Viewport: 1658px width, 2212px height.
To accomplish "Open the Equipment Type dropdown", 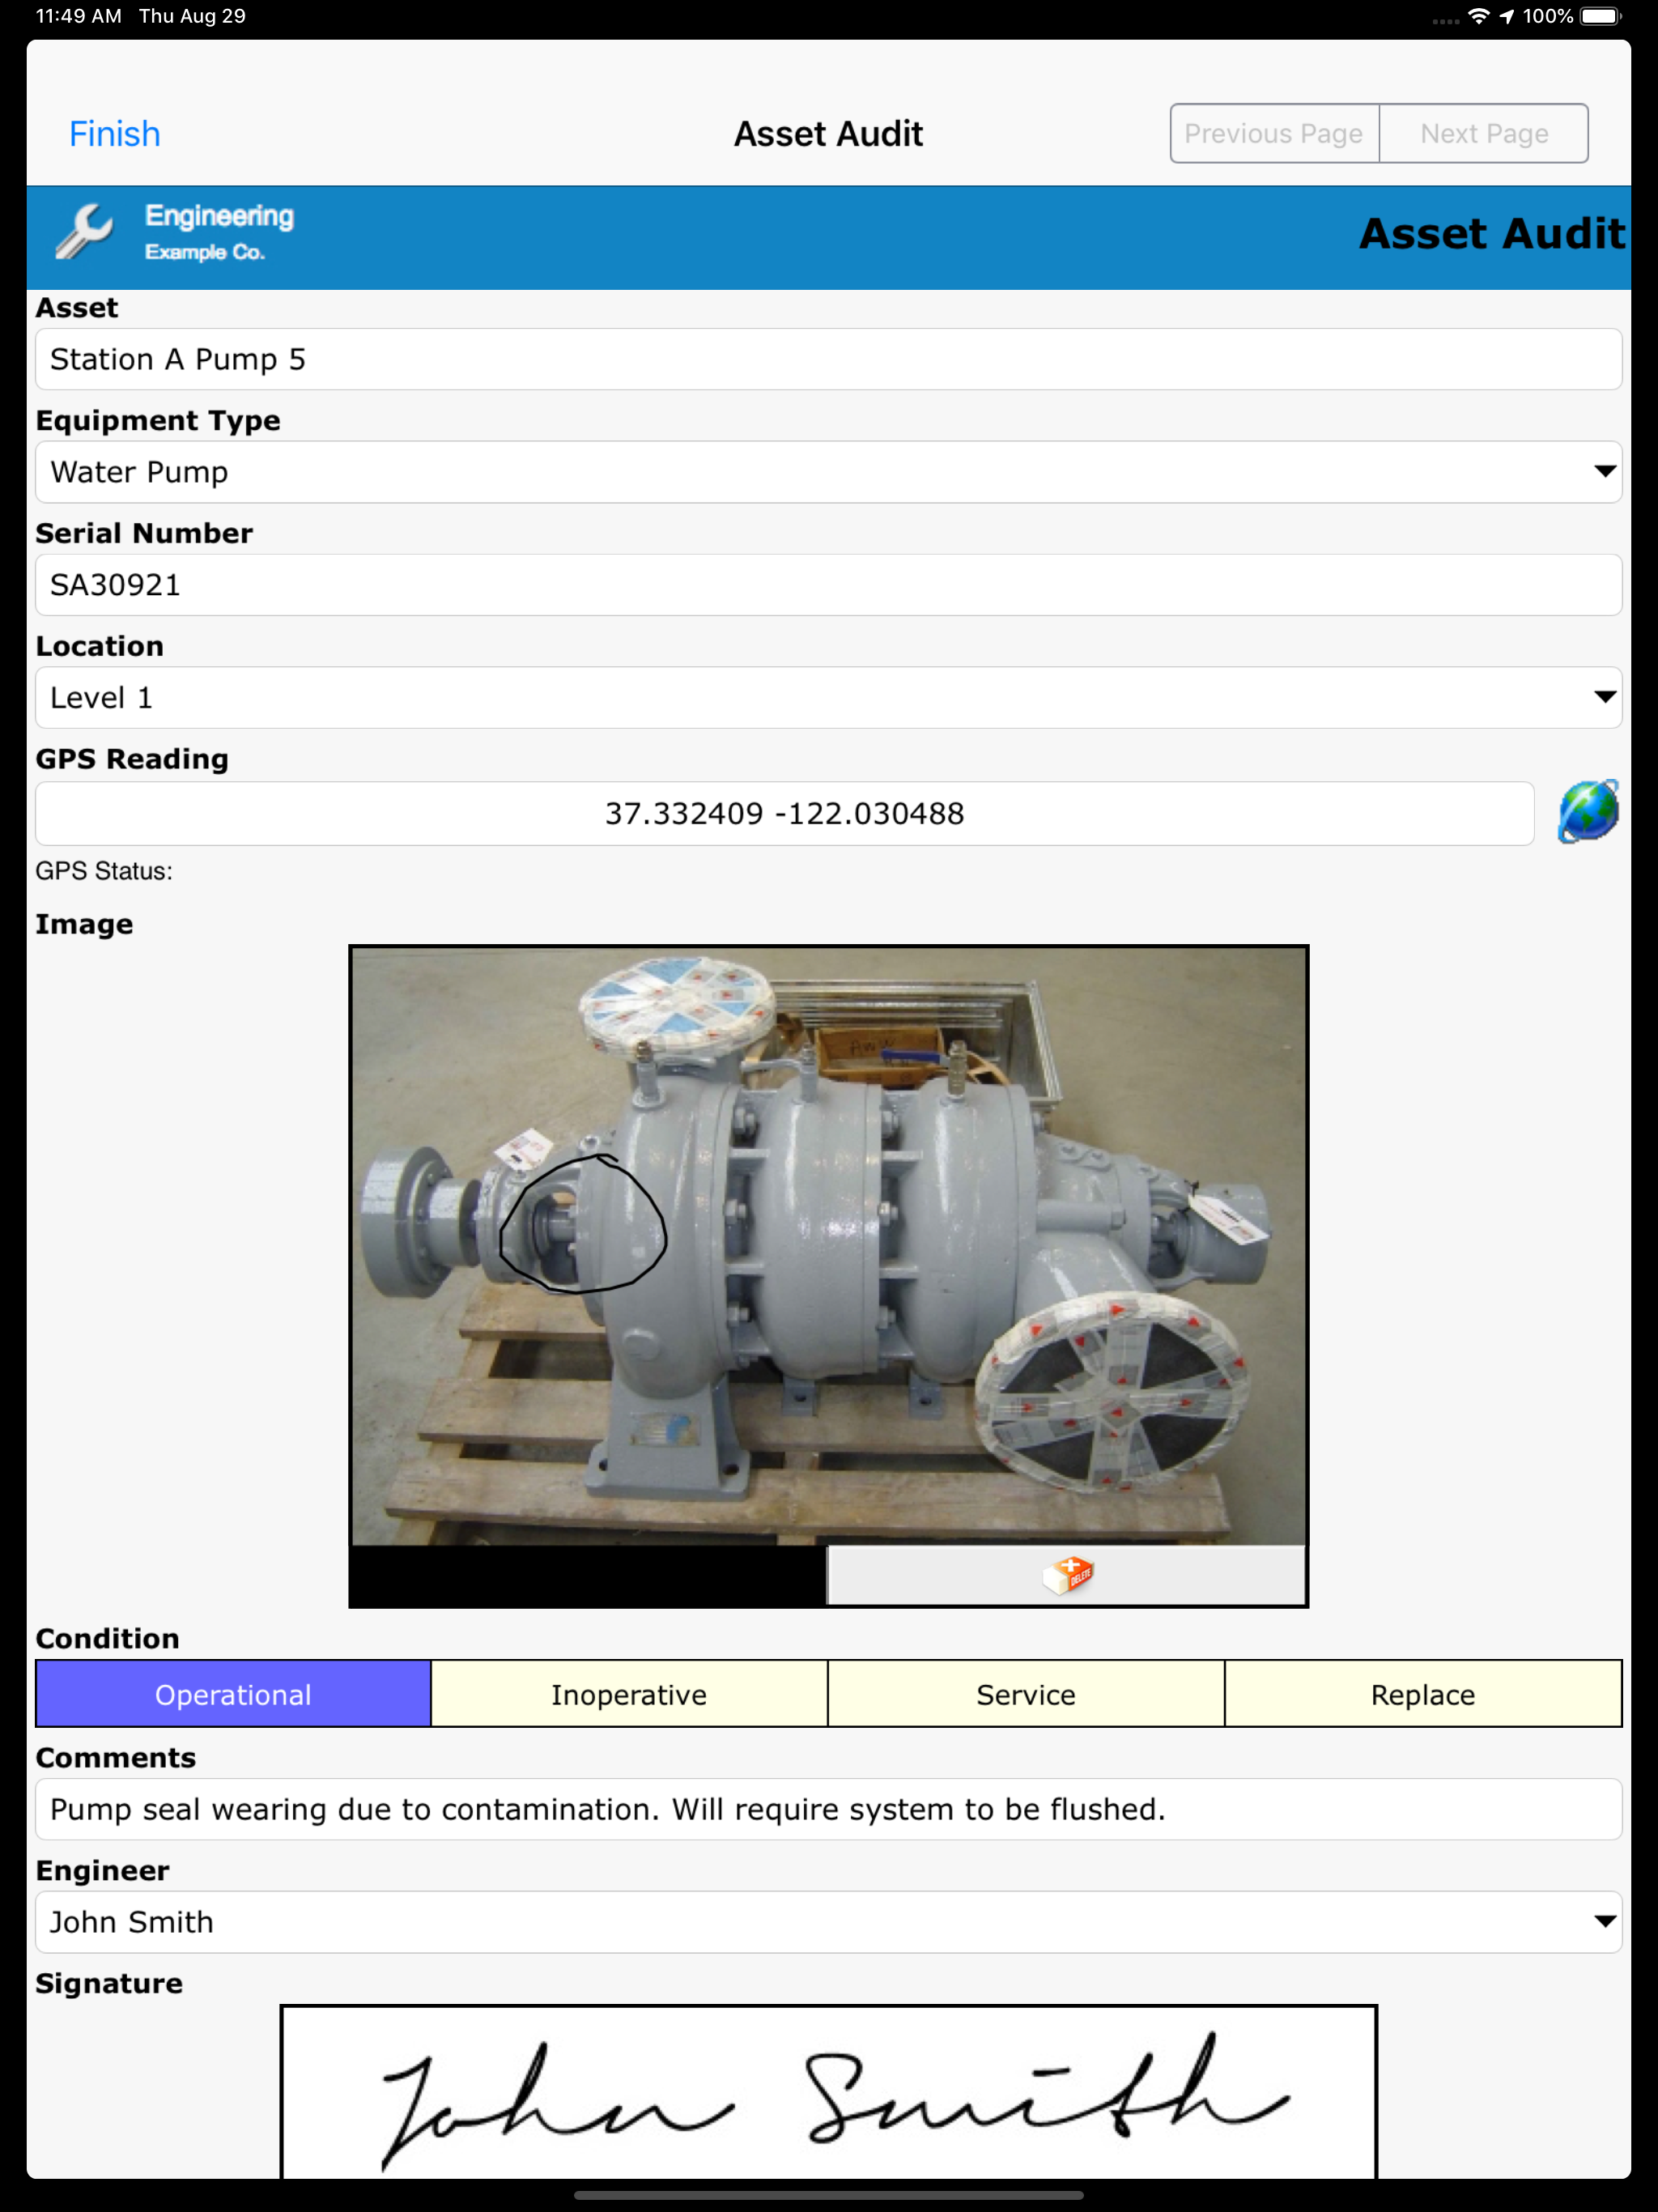I will pos(828,472).
